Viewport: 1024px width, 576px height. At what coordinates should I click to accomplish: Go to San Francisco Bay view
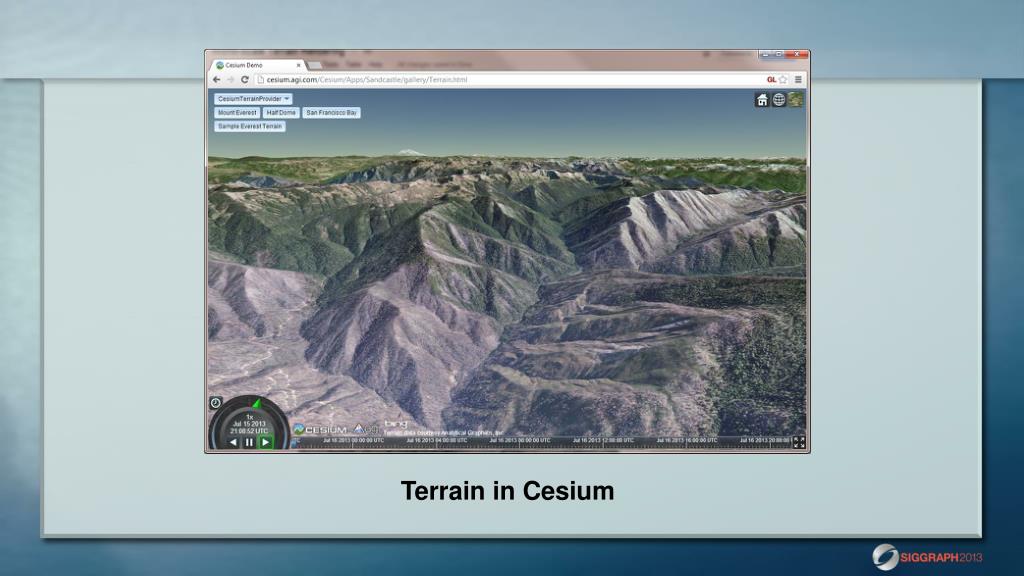(x=332, y=112)
